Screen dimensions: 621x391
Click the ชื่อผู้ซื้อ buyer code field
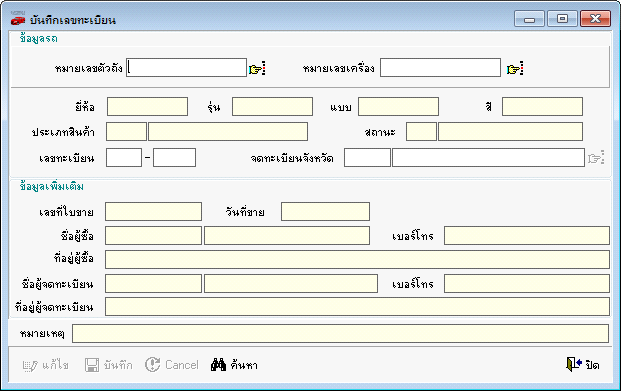[x=153, y=236]
